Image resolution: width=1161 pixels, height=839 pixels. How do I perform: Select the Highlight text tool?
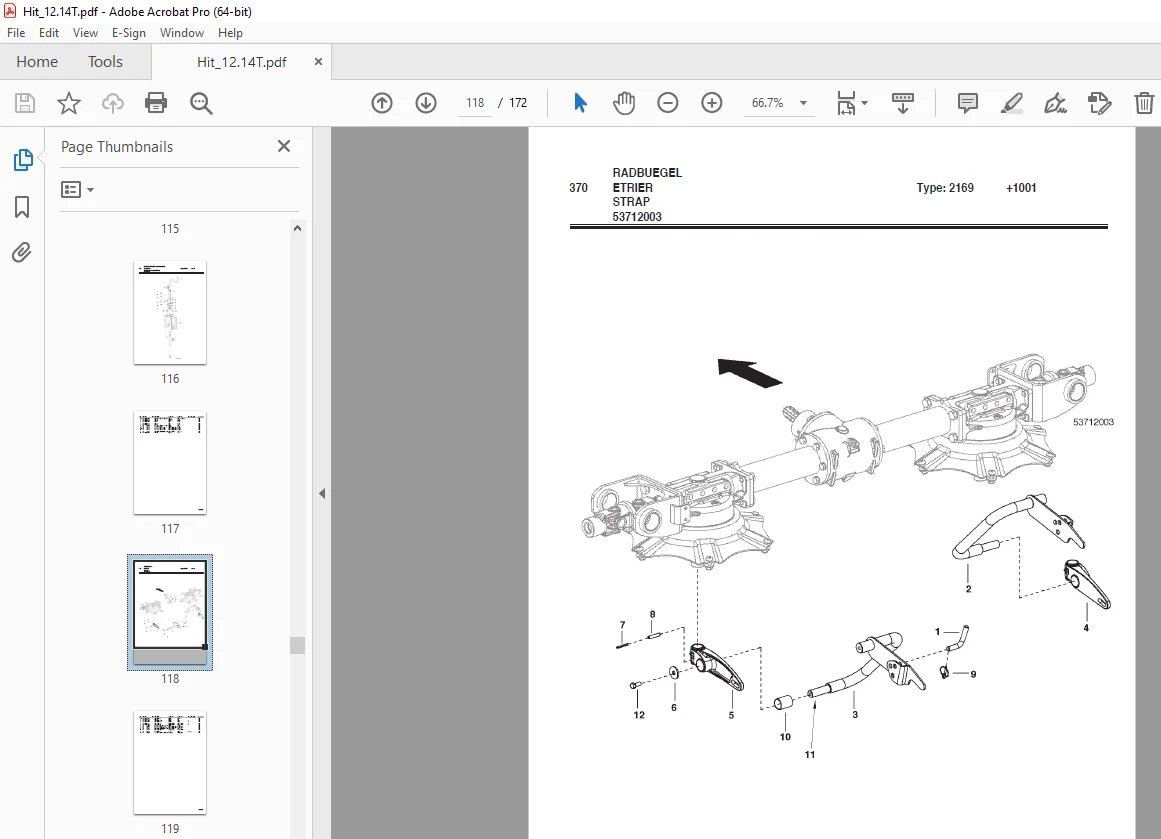point(1011,103)
